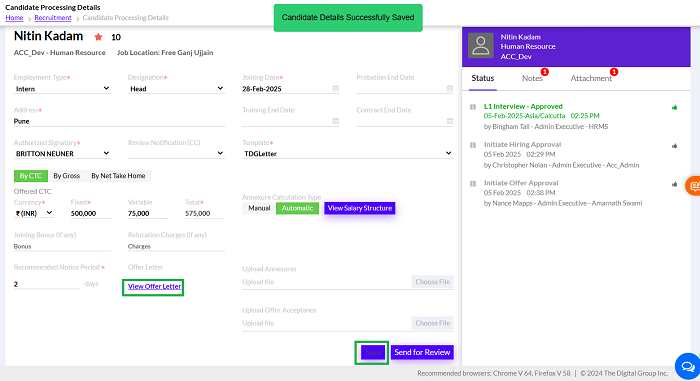Set Annexure Calculation Type to Manual
Image resolution: width=700 pixels, height=381 pixels.
click(259, 208)
